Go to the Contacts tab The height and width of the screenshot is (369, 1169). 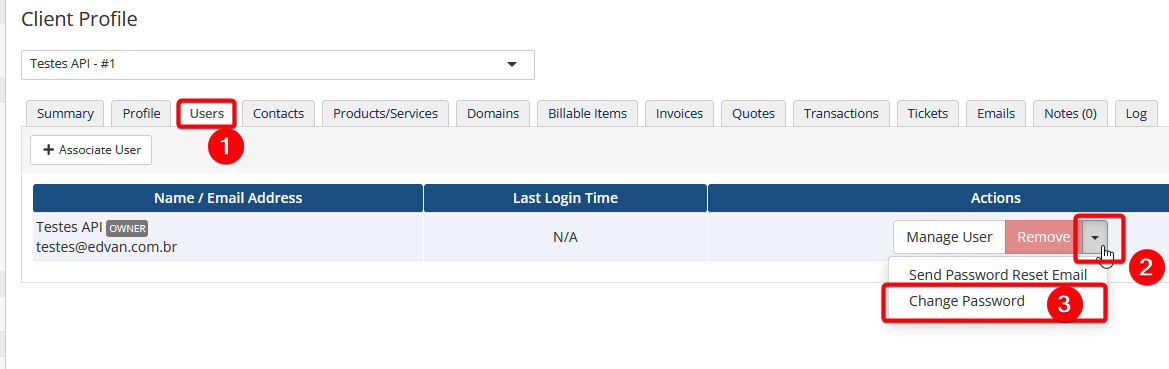[278, 113]
